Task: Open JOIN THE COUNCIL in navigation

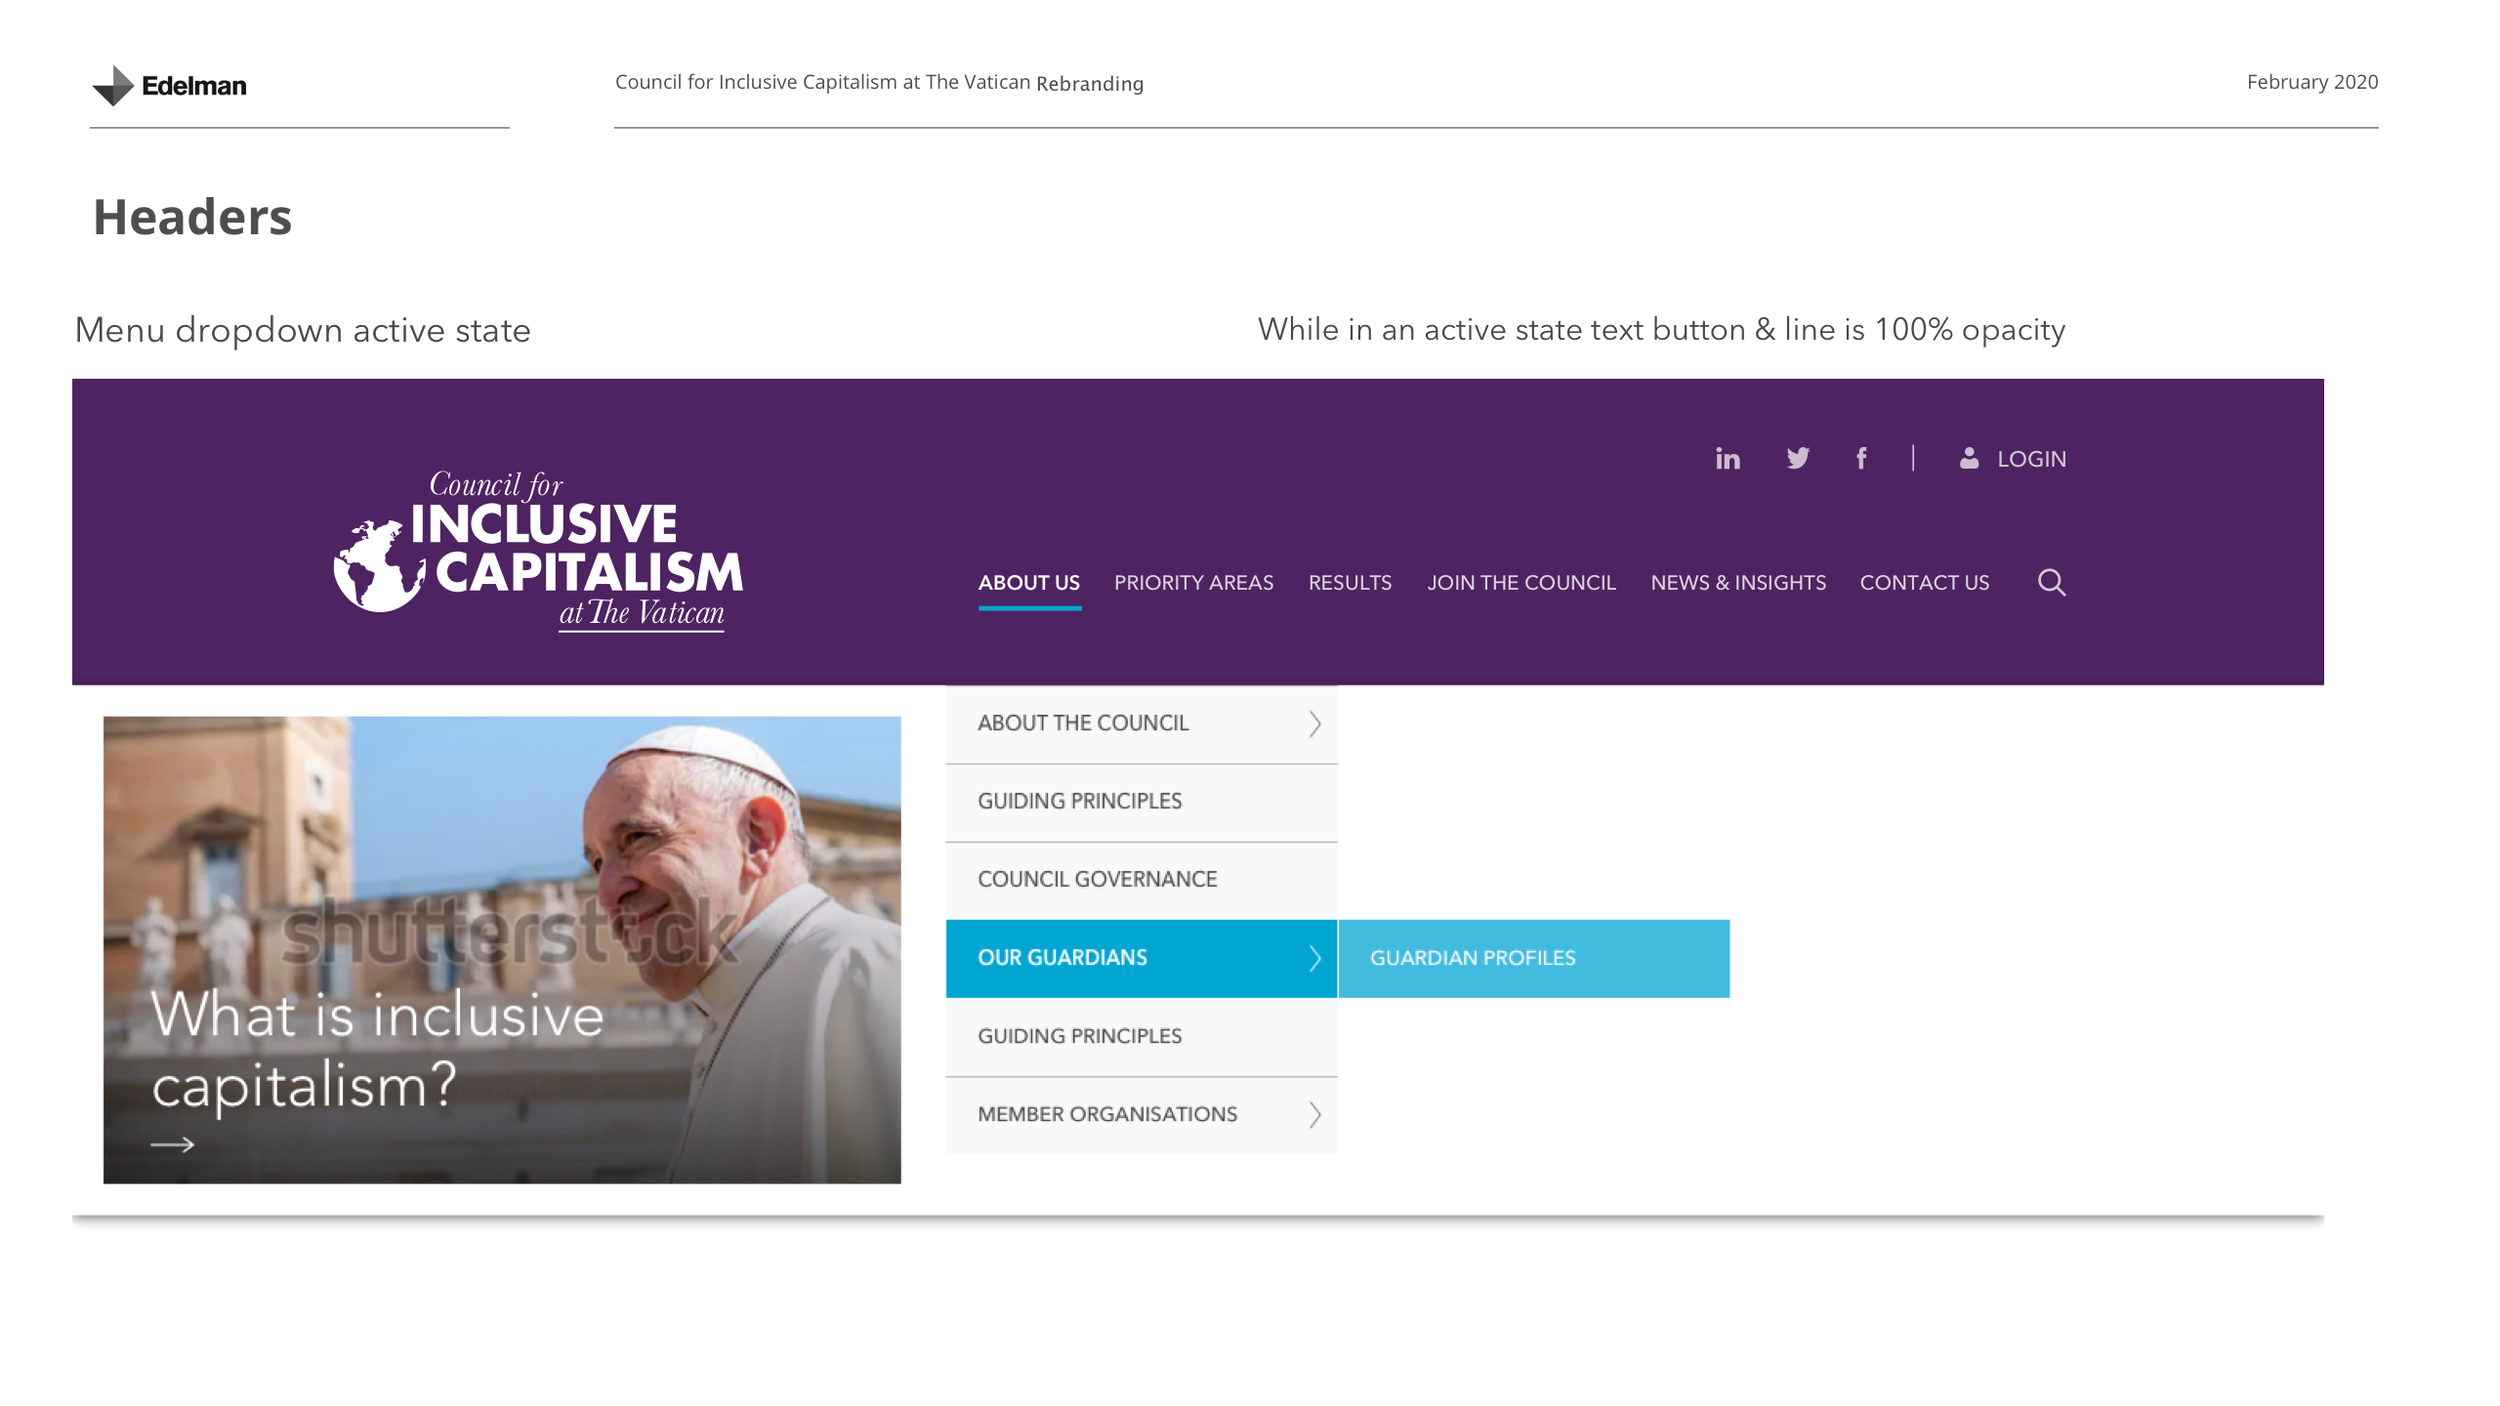Action: pos(1520,583)
